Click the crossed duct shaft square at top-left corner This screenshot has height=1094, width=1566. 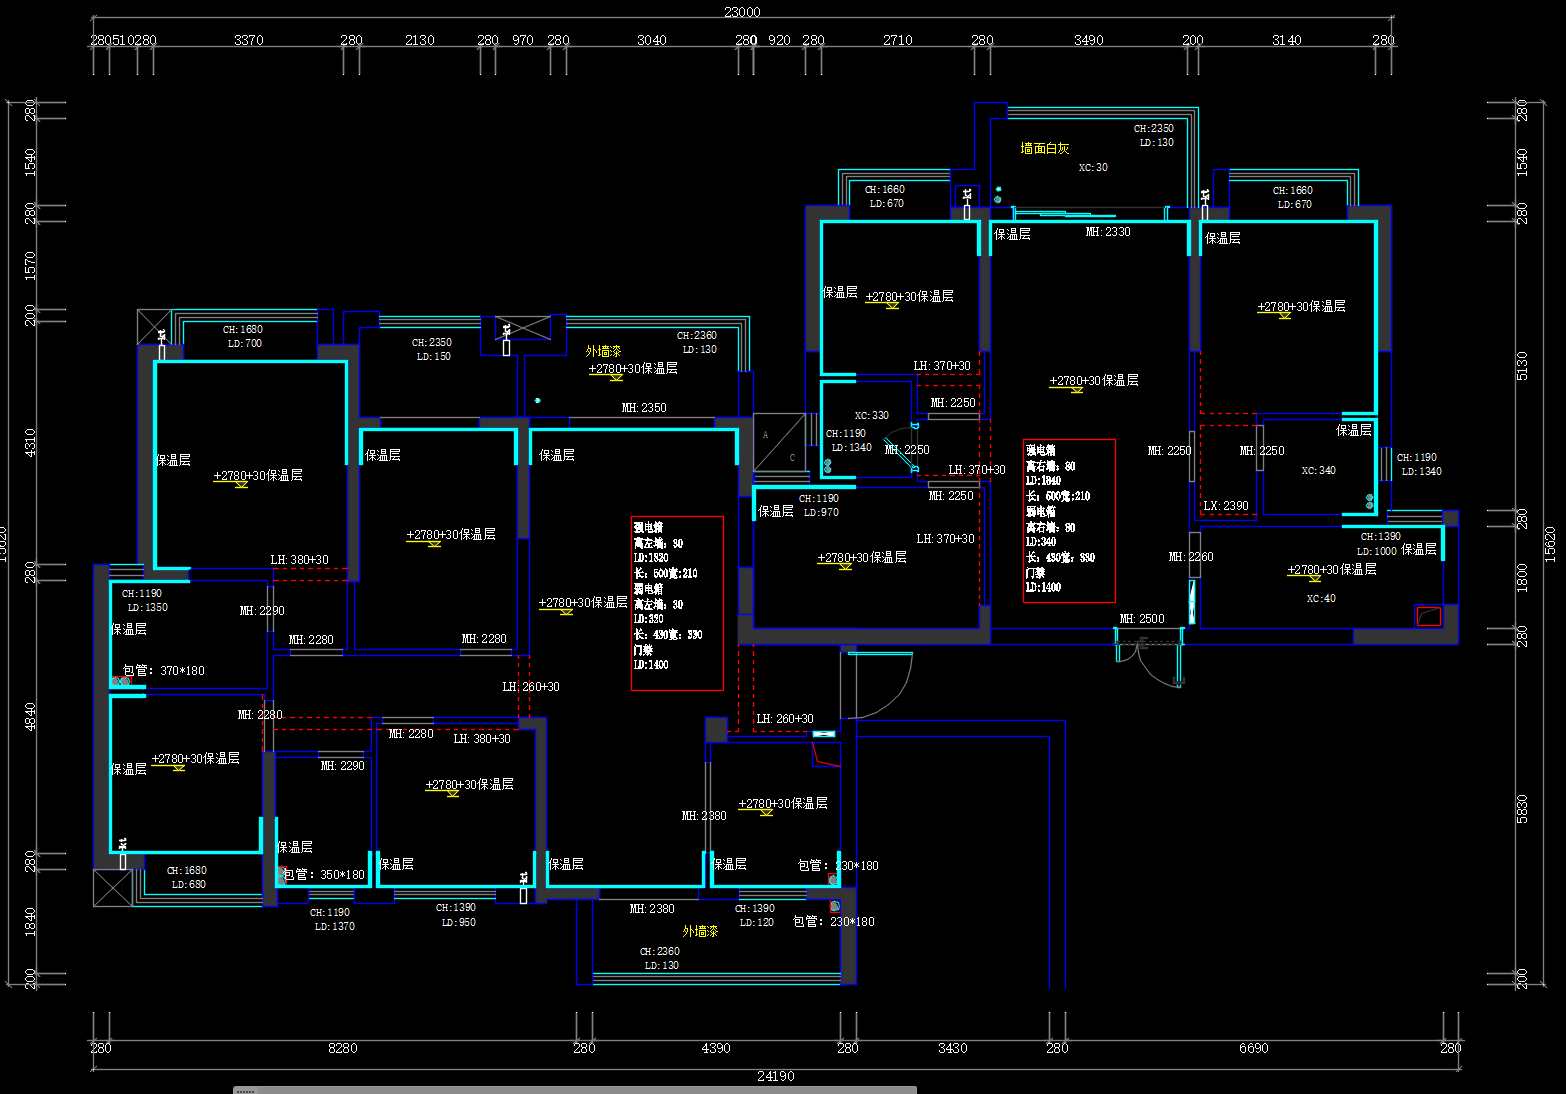tap(153, 327)
